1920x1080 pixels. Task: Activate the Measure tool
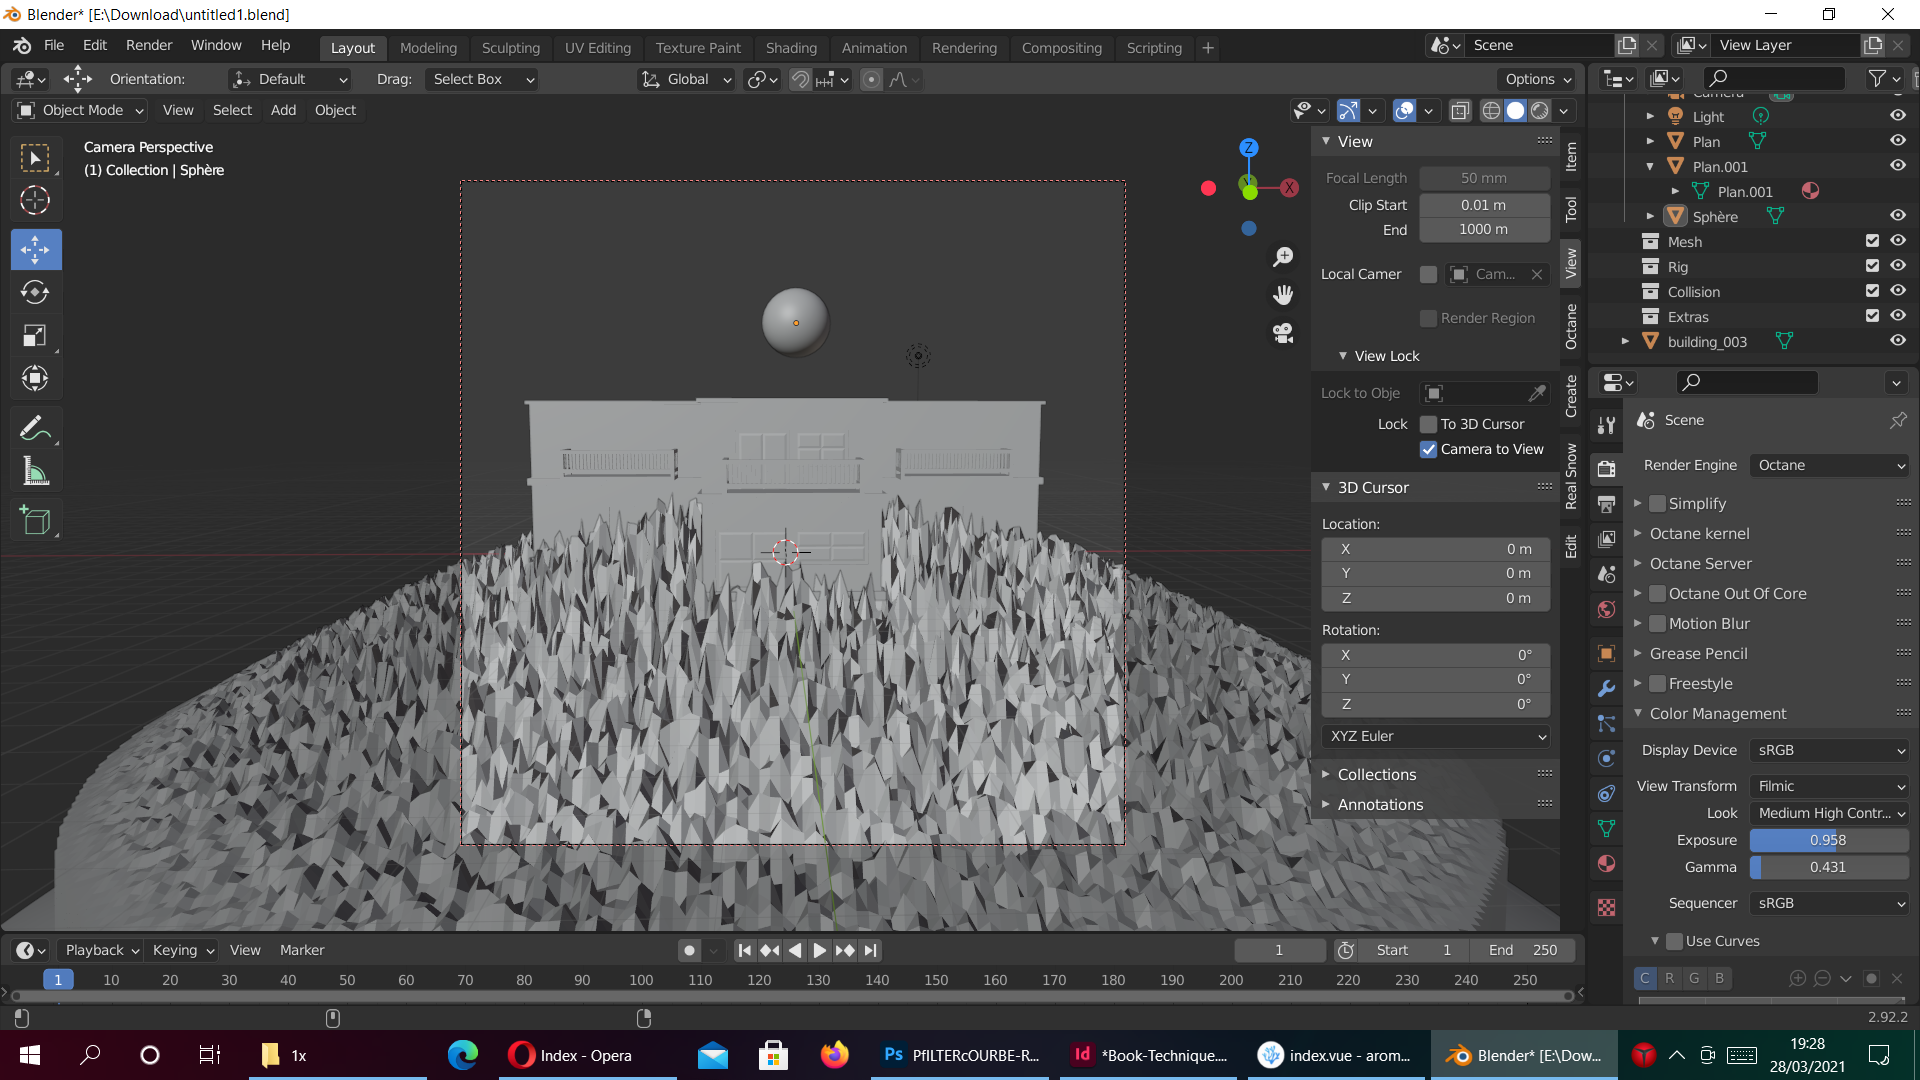[35, 471]
